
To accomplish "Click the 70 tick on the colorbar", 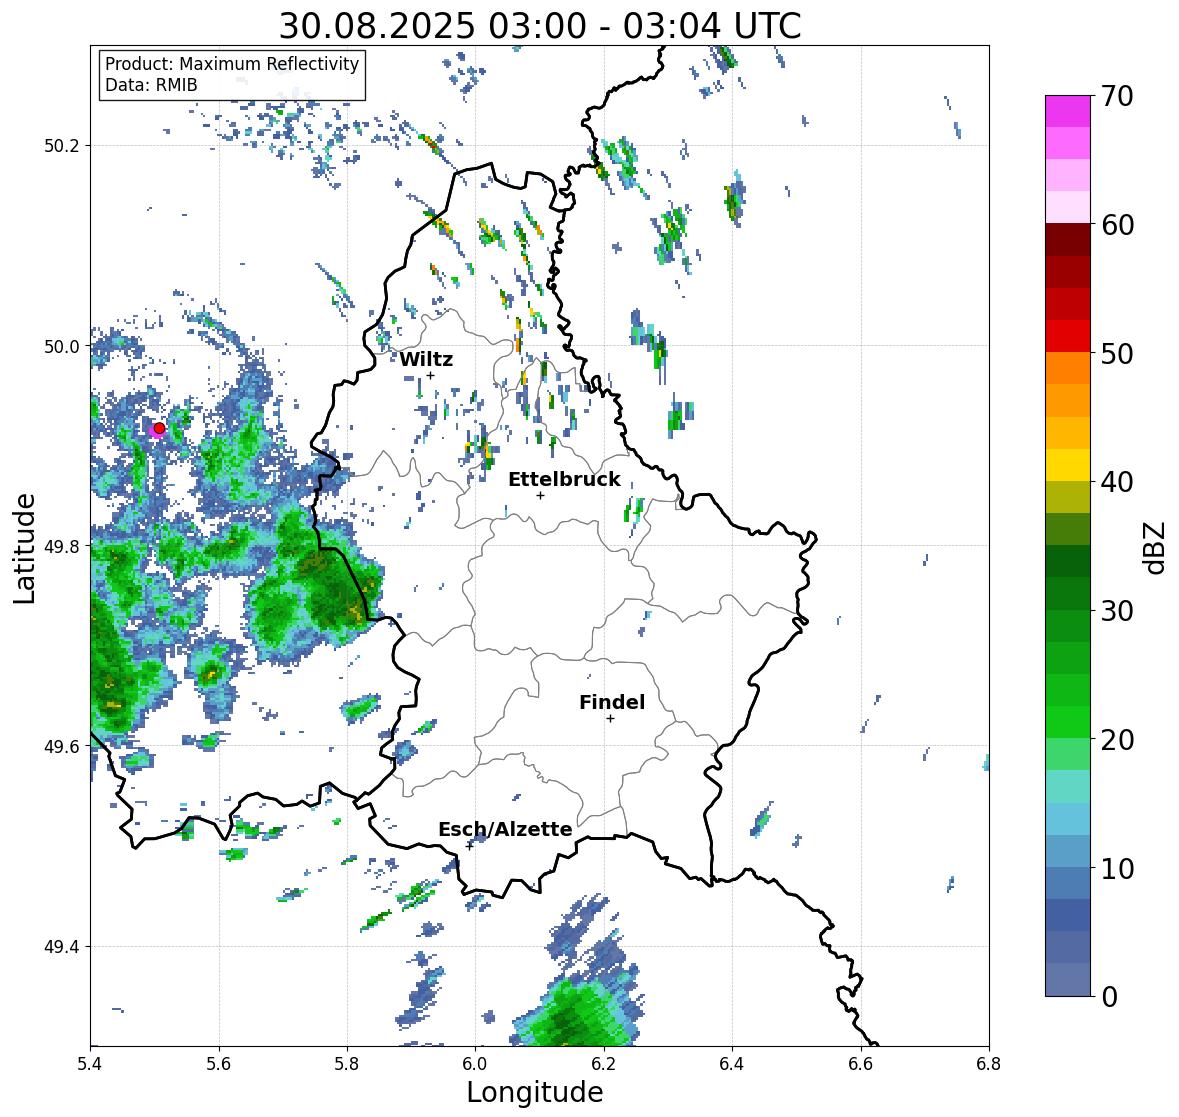I will pos(1117,96).
